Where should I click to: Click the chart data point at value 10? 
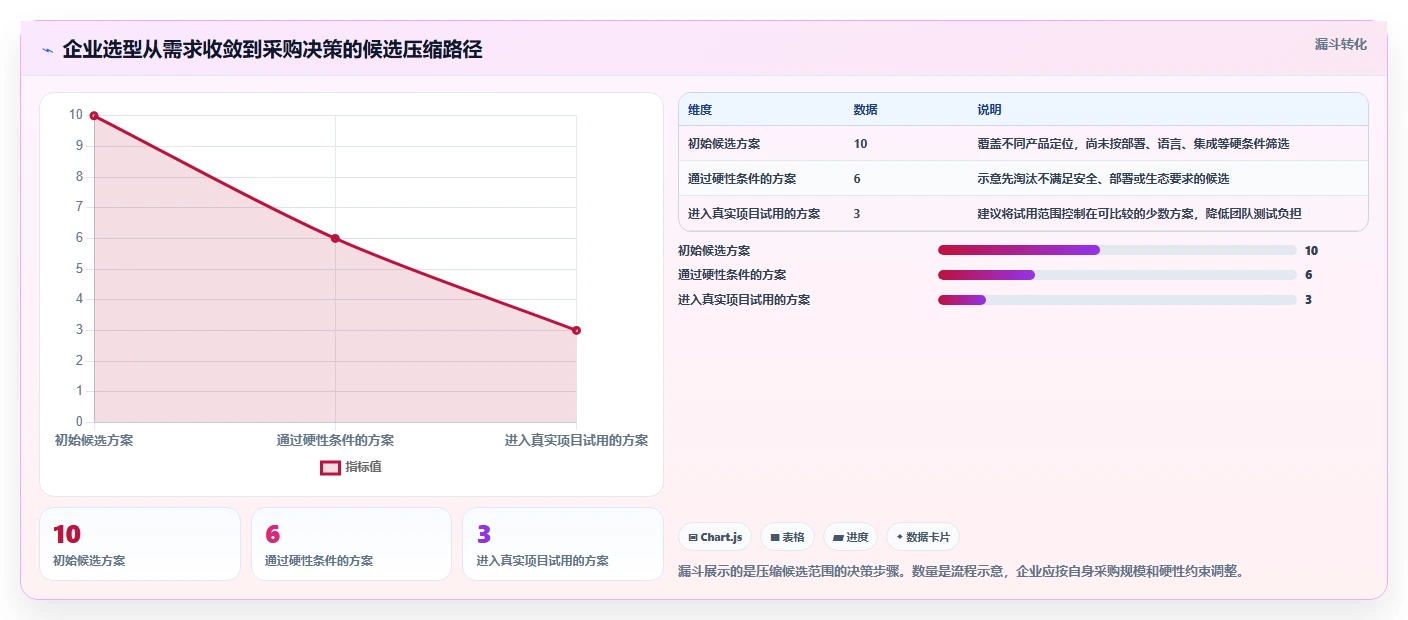[x=94, y=116]
